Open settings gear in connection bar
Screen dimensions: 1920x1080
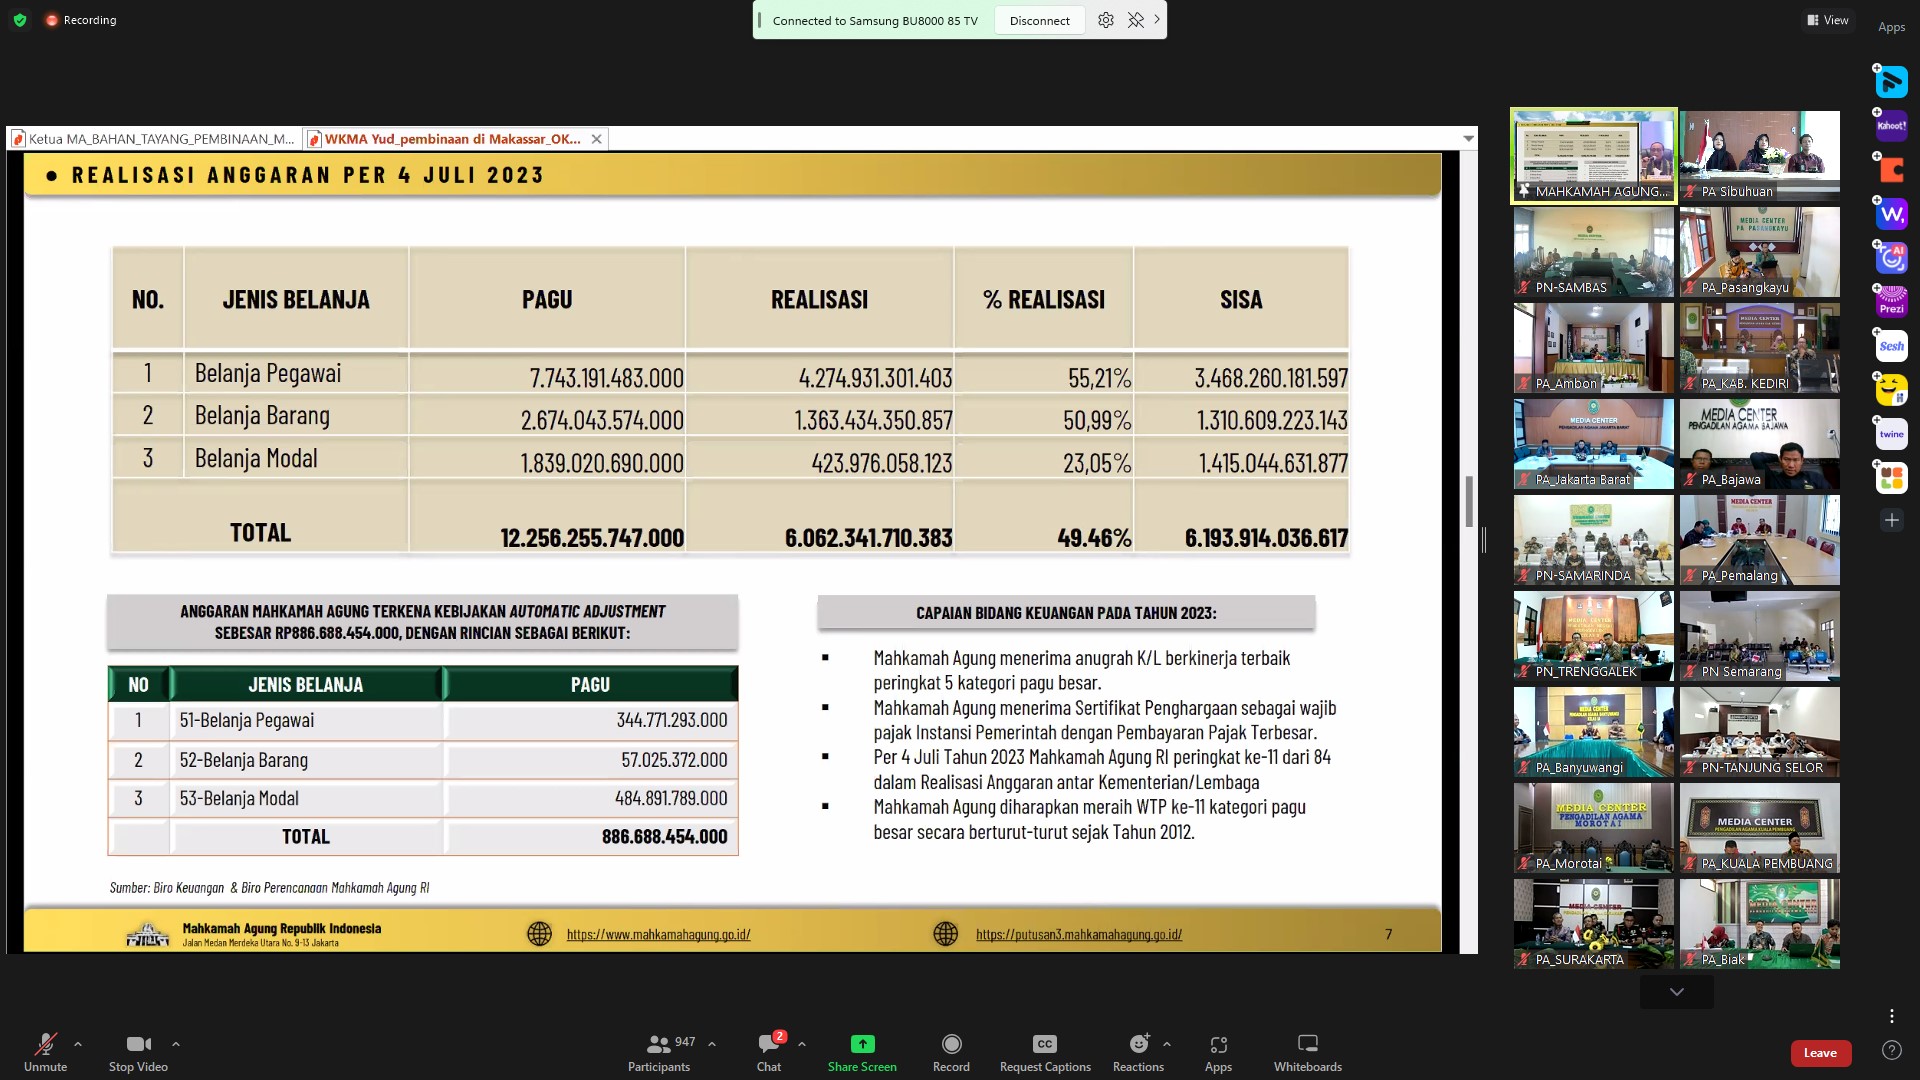(x=1106, y=20)
